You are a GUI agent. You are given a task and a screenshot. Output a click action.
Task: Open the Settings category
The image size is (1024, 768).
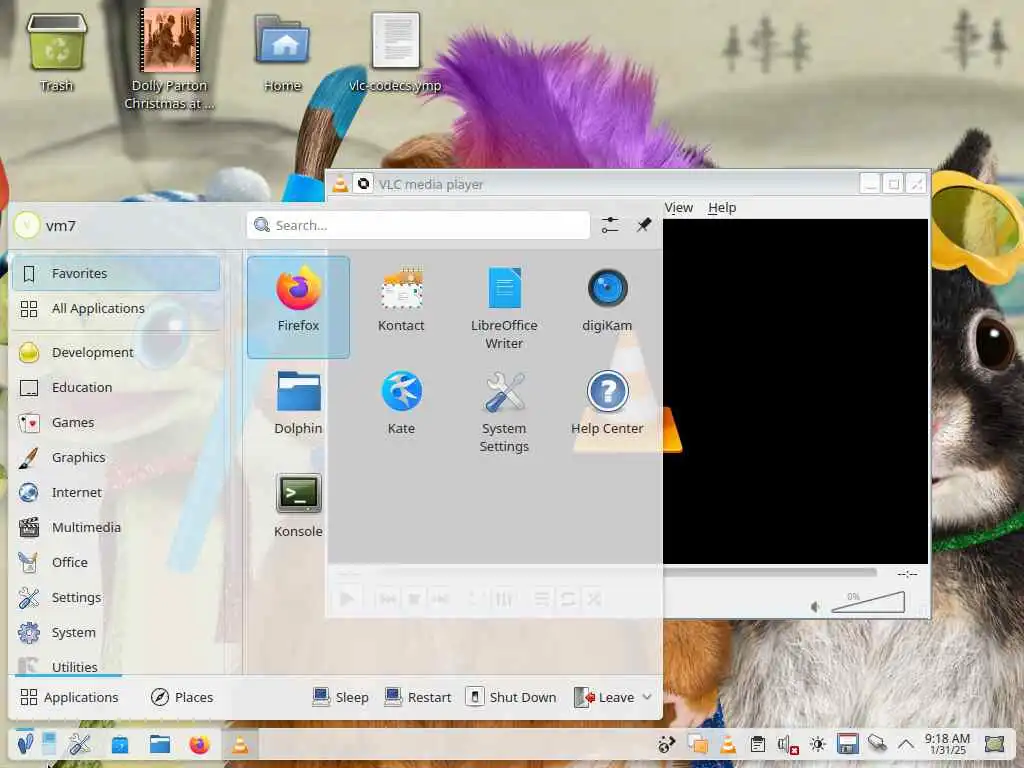pos(116,598)
